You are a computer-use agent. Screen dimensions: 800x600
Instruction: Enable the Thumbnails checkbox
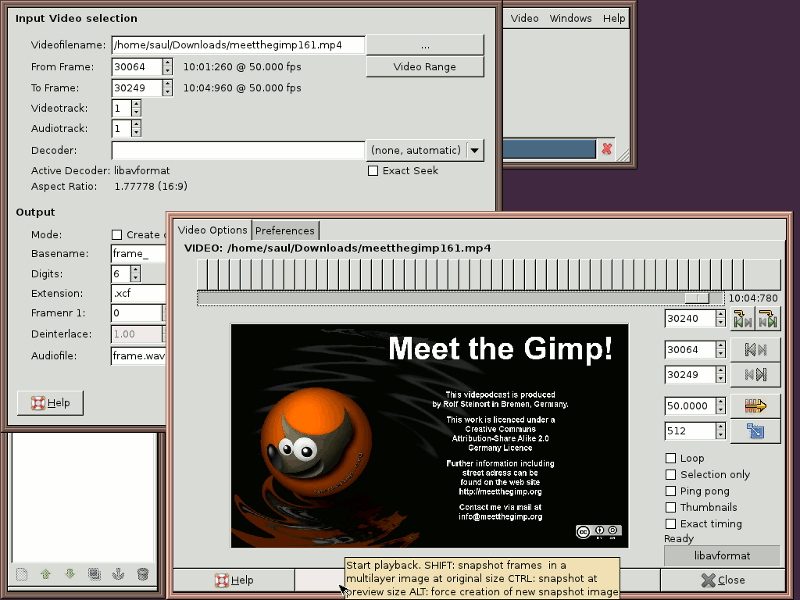[671, 507]
